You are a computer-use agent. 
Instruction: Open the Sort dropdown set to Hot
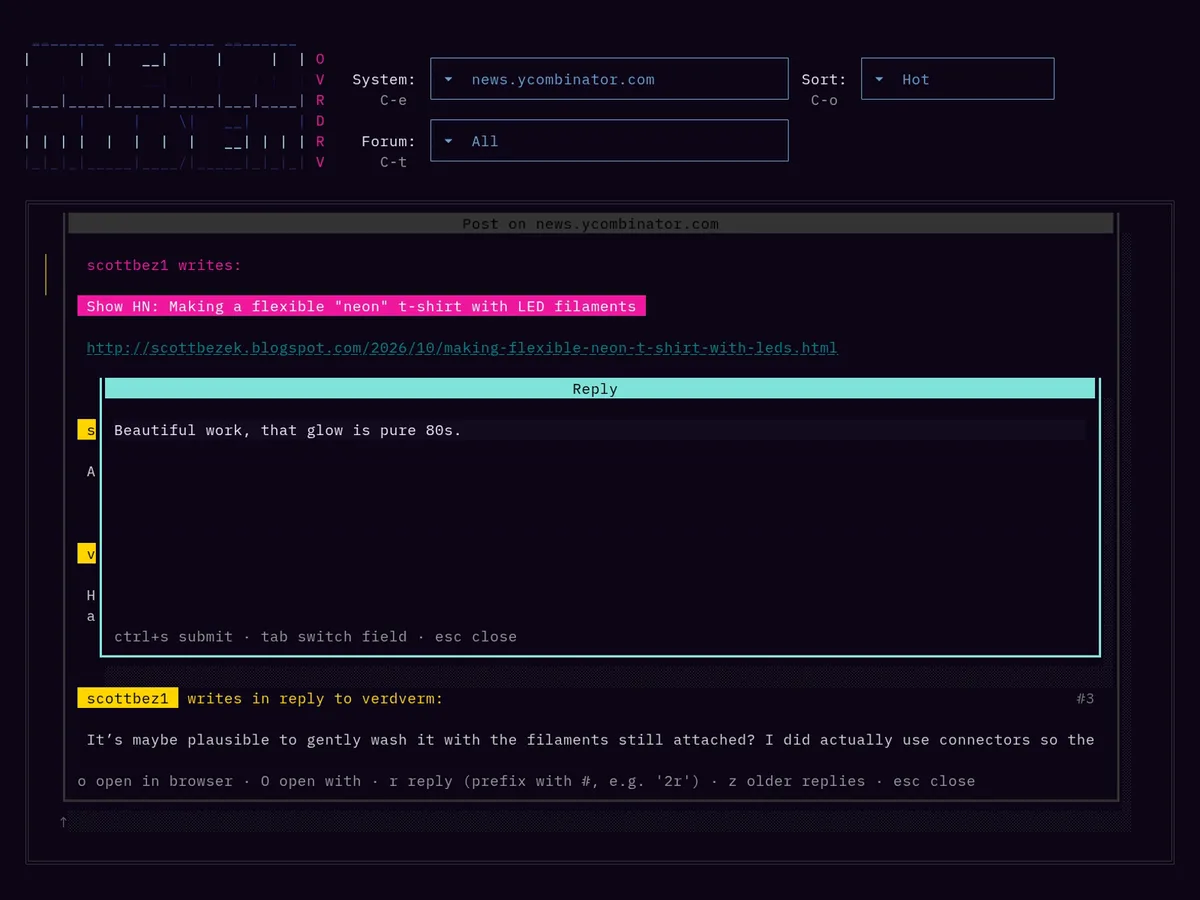tap(957, 79)
